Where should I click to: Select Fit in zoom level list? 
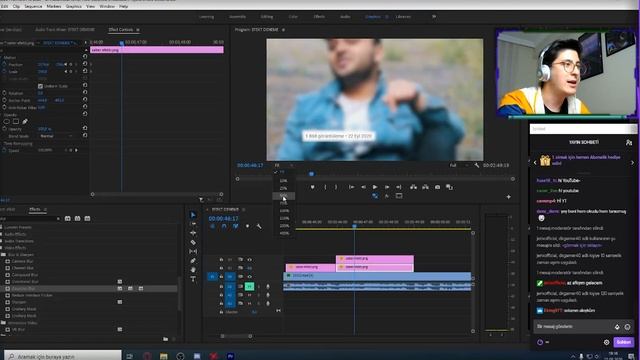pyautogui.click(x=283, y=172)
